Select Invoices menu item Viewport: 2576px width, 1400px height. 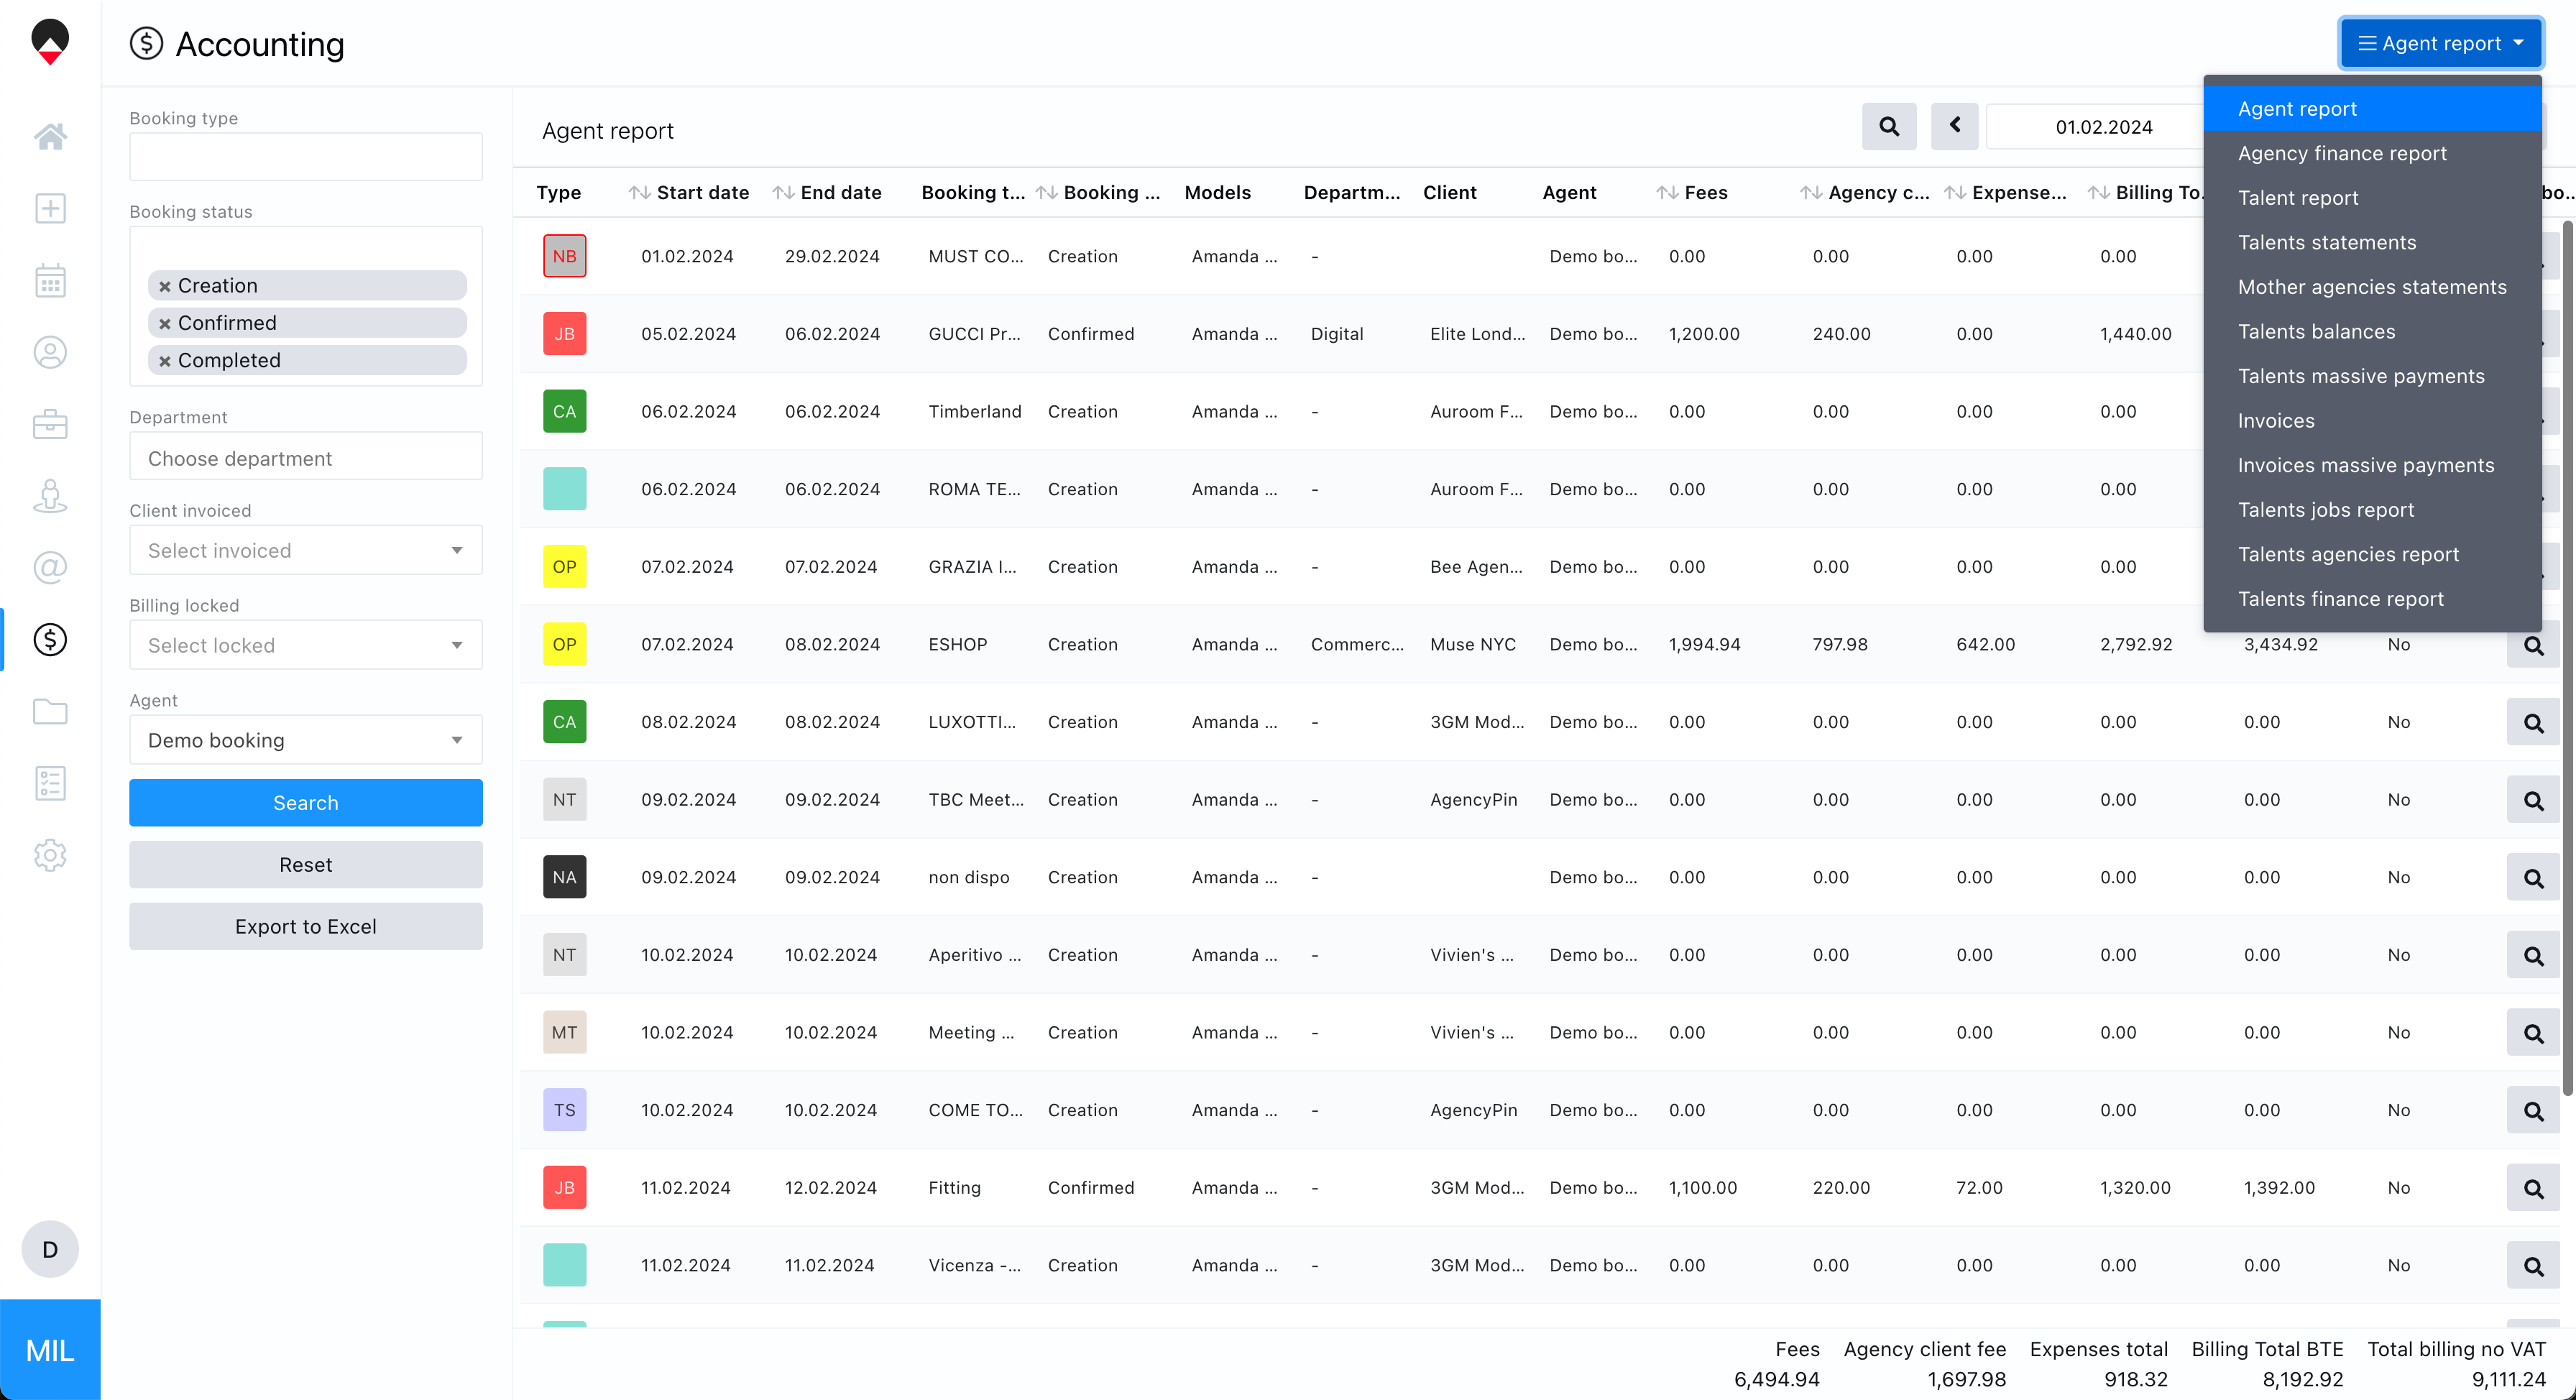[x=2372, y=421]
